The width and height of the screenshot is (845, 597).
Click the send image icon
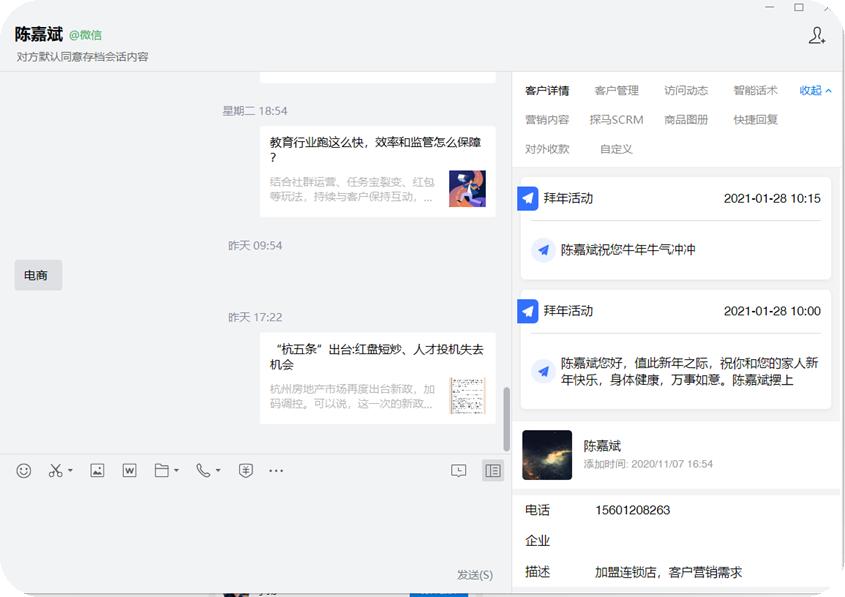coord(97,471)
